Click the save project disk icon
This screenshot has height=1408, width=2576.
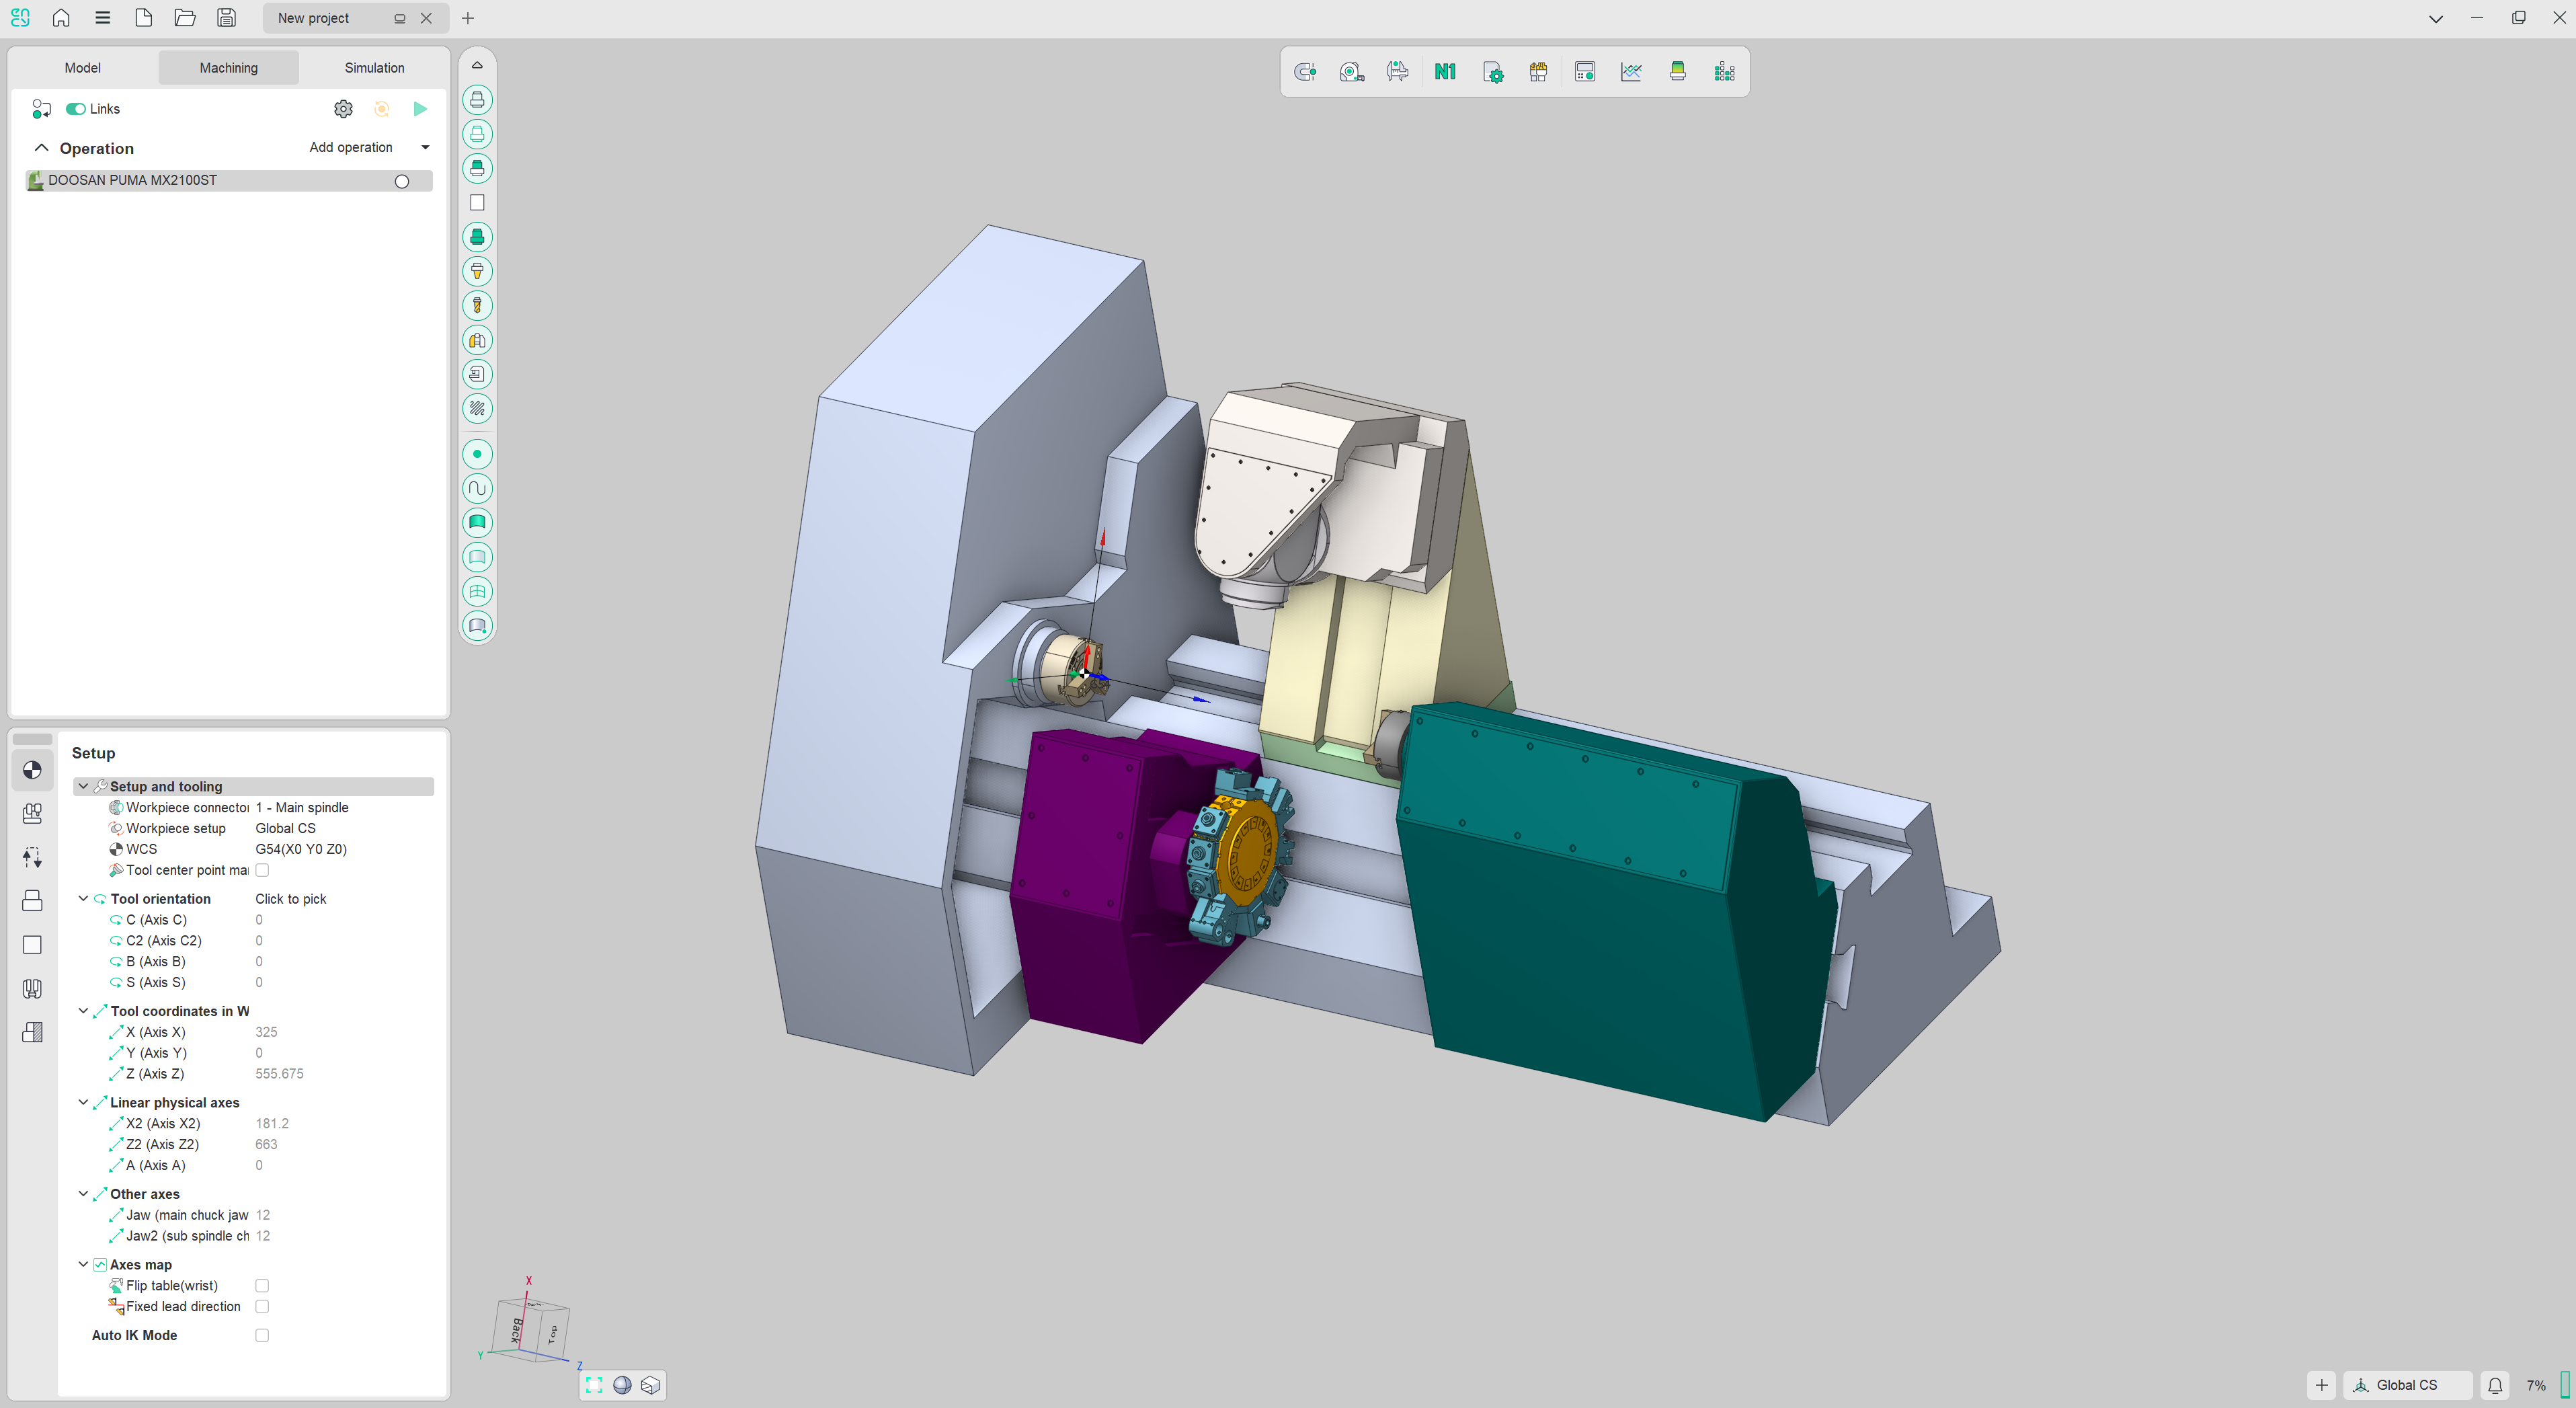[x=226, y=18]
